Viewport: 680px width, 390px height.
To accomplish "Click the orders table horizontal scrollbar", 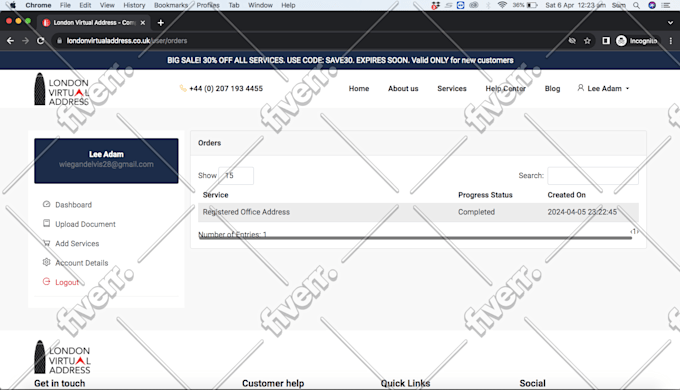I will (415, 238).
